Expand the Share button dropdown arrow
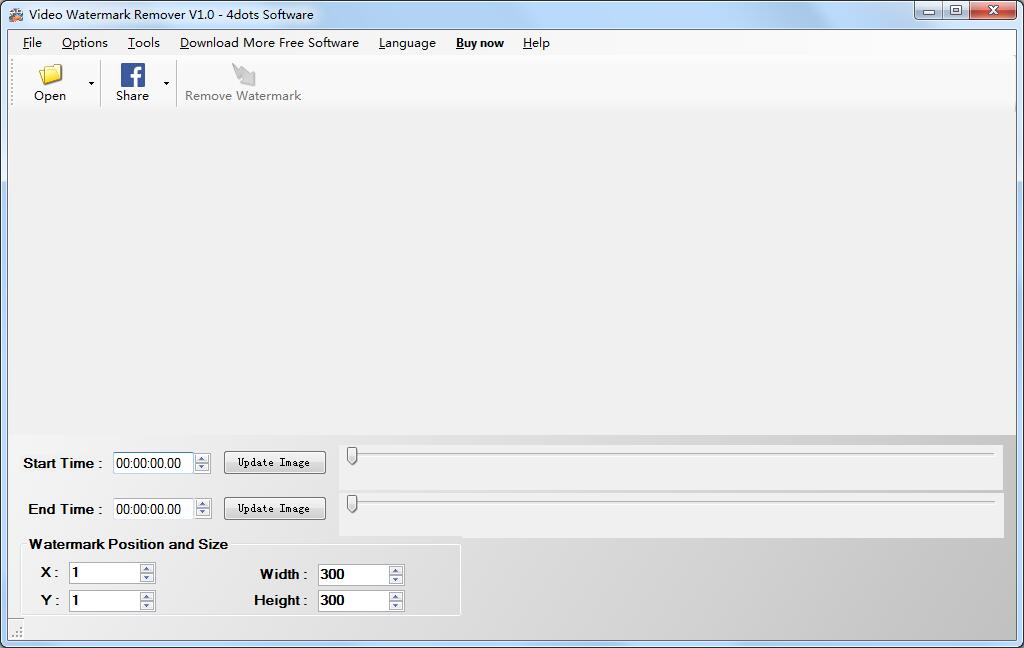Image resolution: width=1024 pixels, height=648 pixels. point(166,83)
